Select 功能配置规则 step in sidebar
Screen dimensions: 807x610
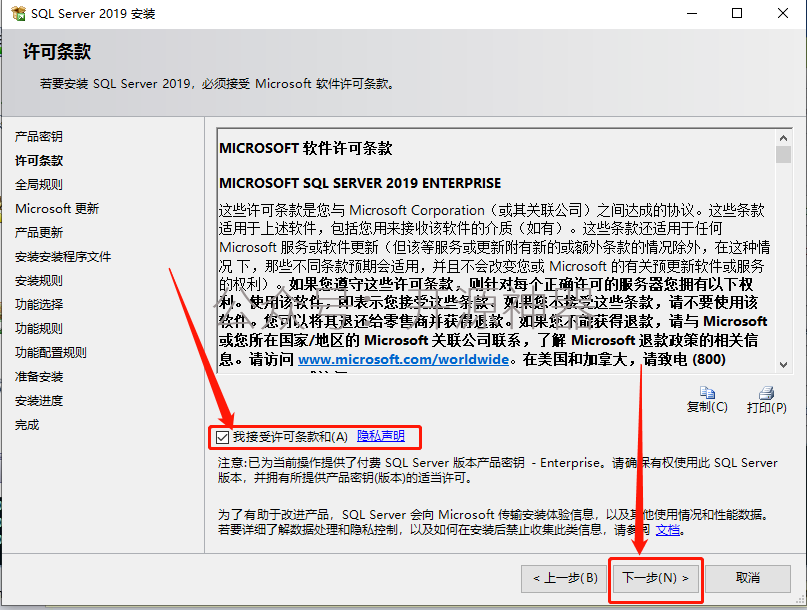coord(50,353)
